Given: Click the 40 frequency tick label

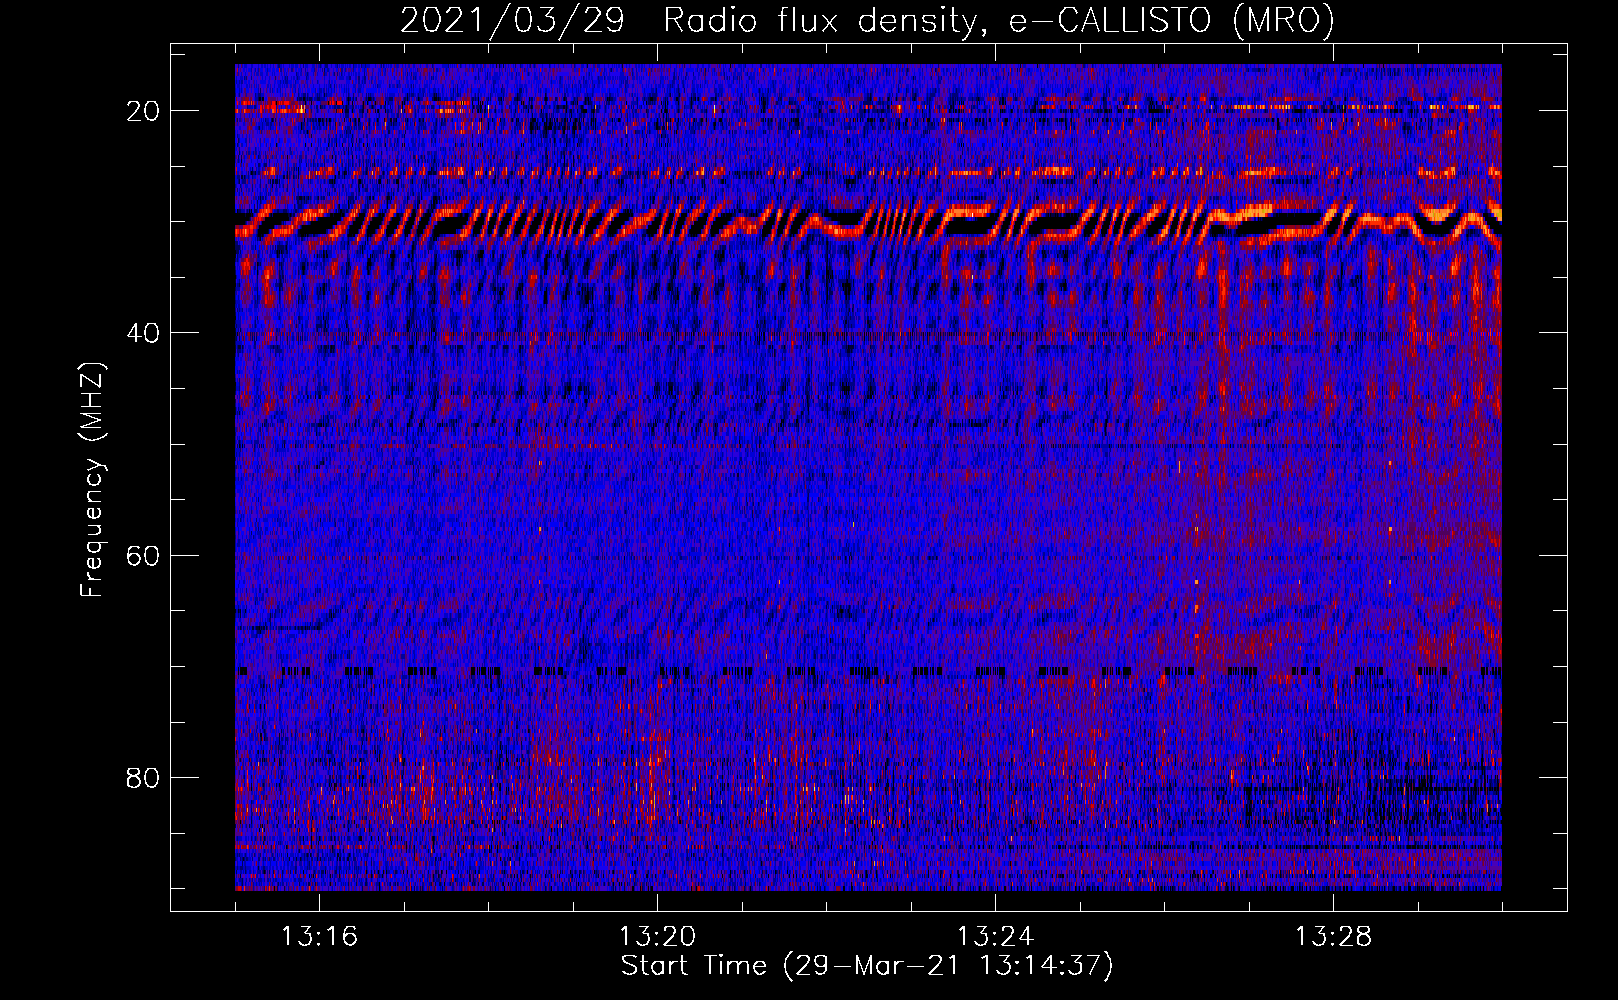Looking at the screenshot, I should [x=143, y=333].
